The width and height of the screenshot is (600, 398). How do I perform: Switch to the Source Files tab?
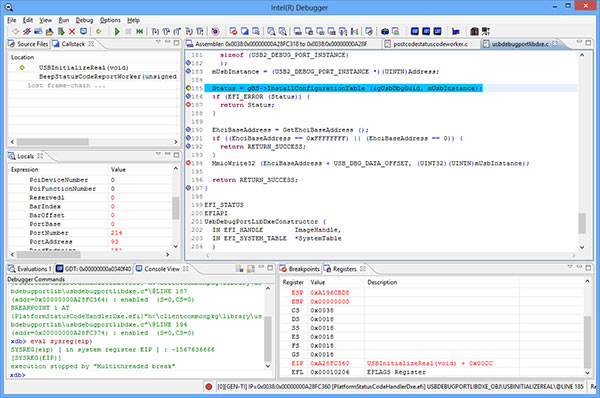point(28,44)
